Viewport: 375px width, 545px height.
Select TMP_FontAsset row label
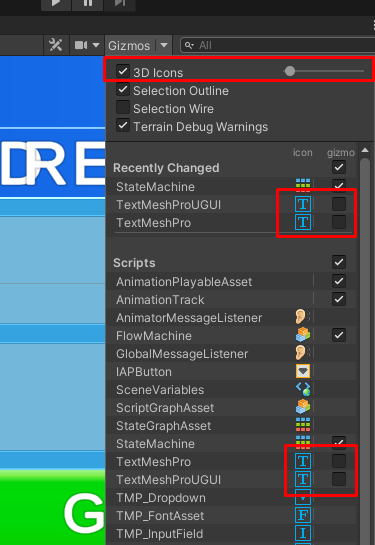tap(160, 516)
